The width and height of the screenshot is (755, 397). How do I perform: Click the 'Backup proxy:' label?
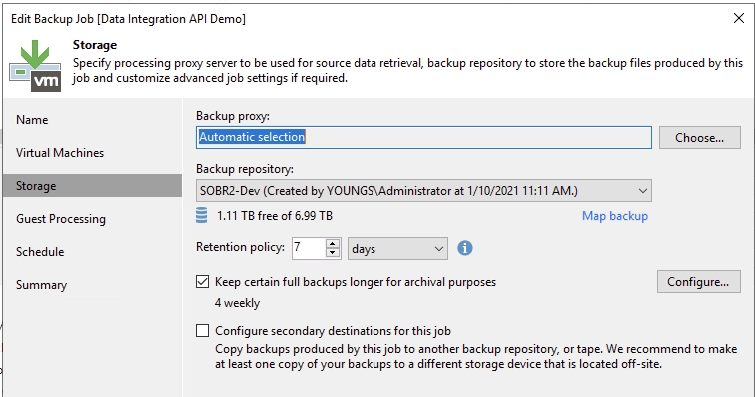[x=233, y=116]
